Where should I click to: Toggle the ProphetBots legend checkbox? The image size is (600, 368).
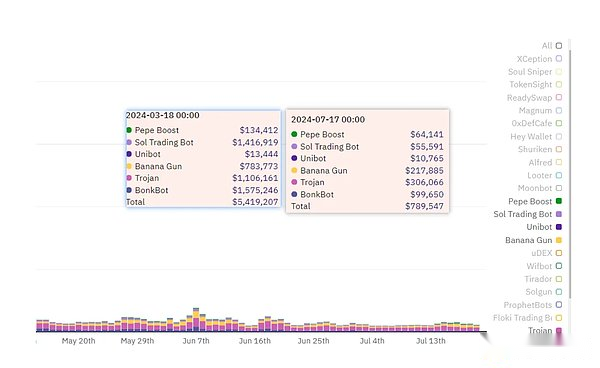point(559,304)
